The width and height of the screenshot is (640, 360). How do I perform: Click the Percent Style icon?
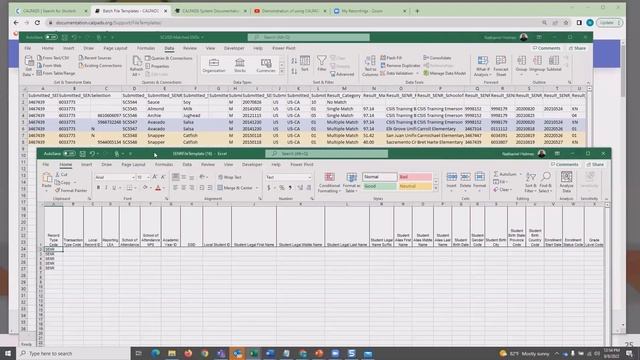pyautogui.click(x=282, y=188)
